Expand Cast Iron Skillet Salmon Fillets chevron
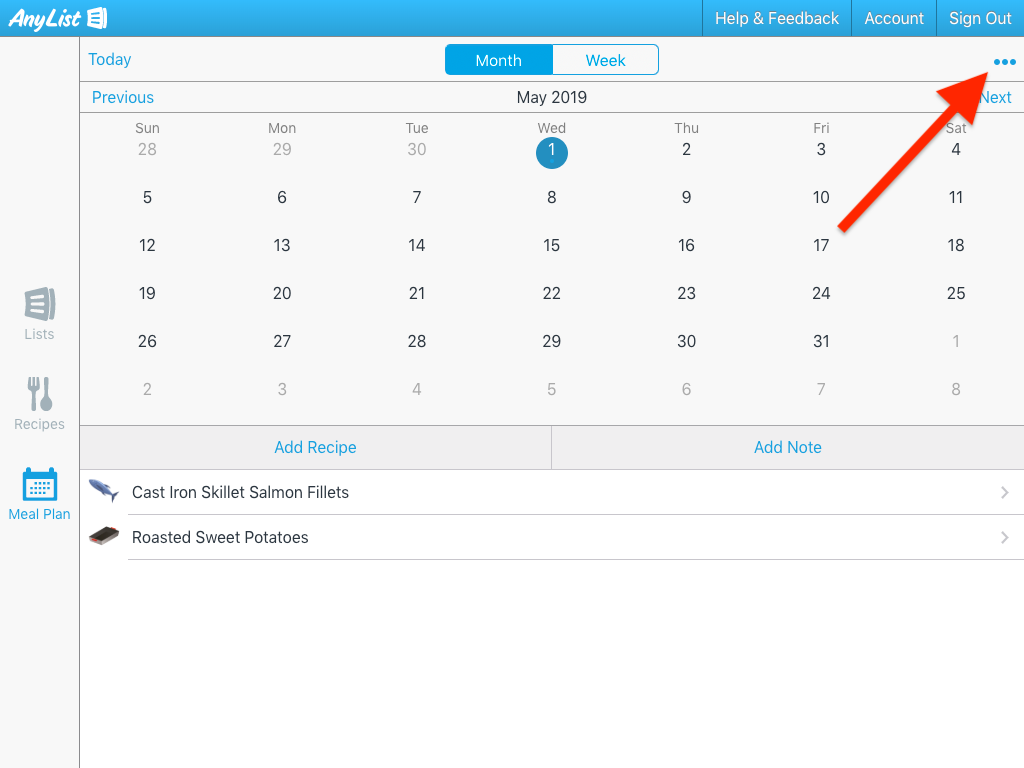Viewport: 1024px width, 768px height. [x=1004, y=492]
